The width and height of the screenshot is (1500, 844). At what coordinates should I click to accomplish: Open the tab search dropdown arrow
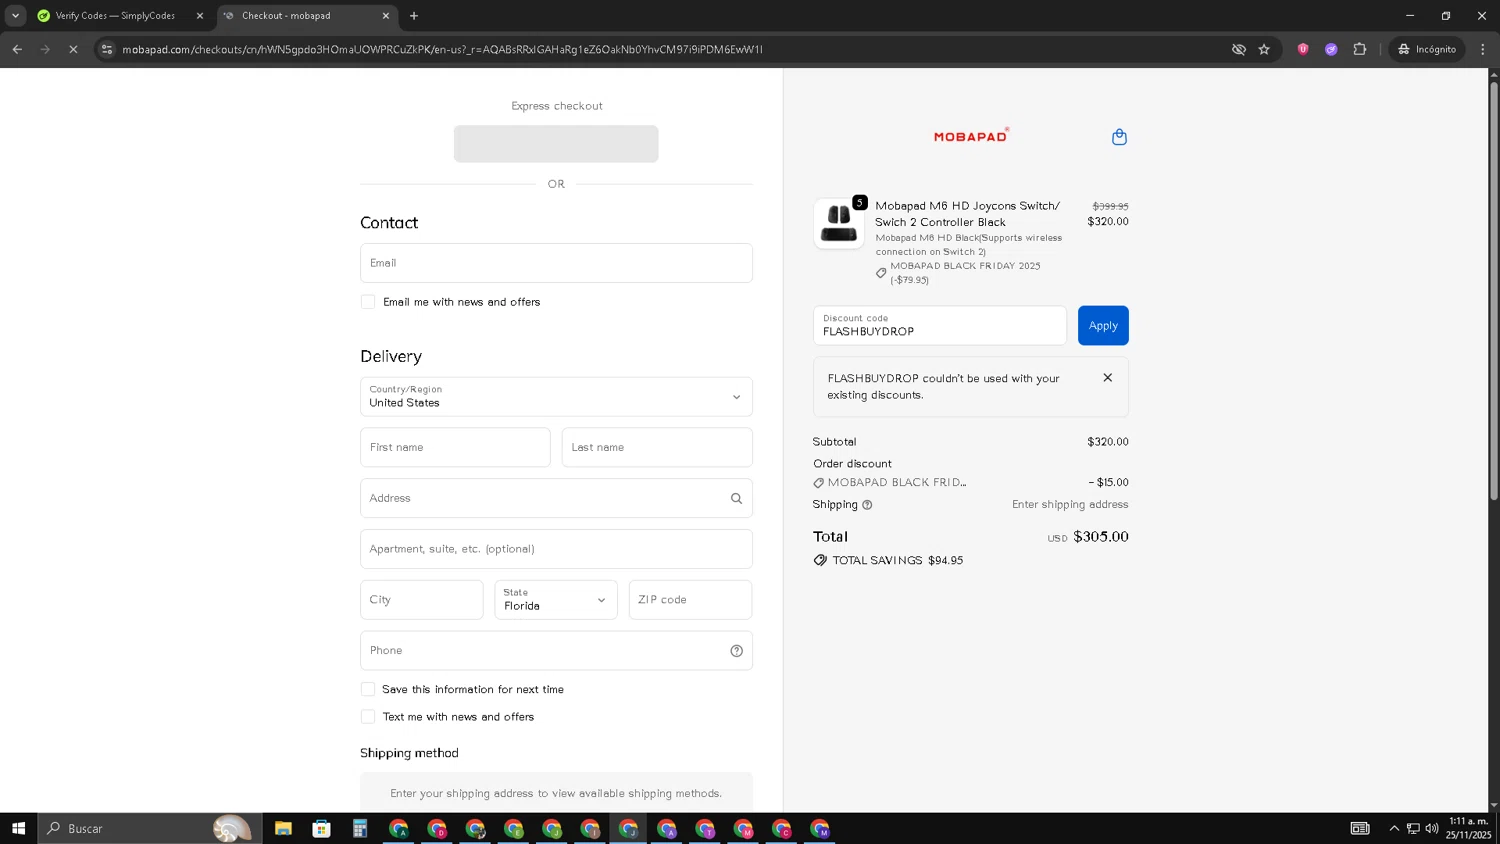(15, 16)
